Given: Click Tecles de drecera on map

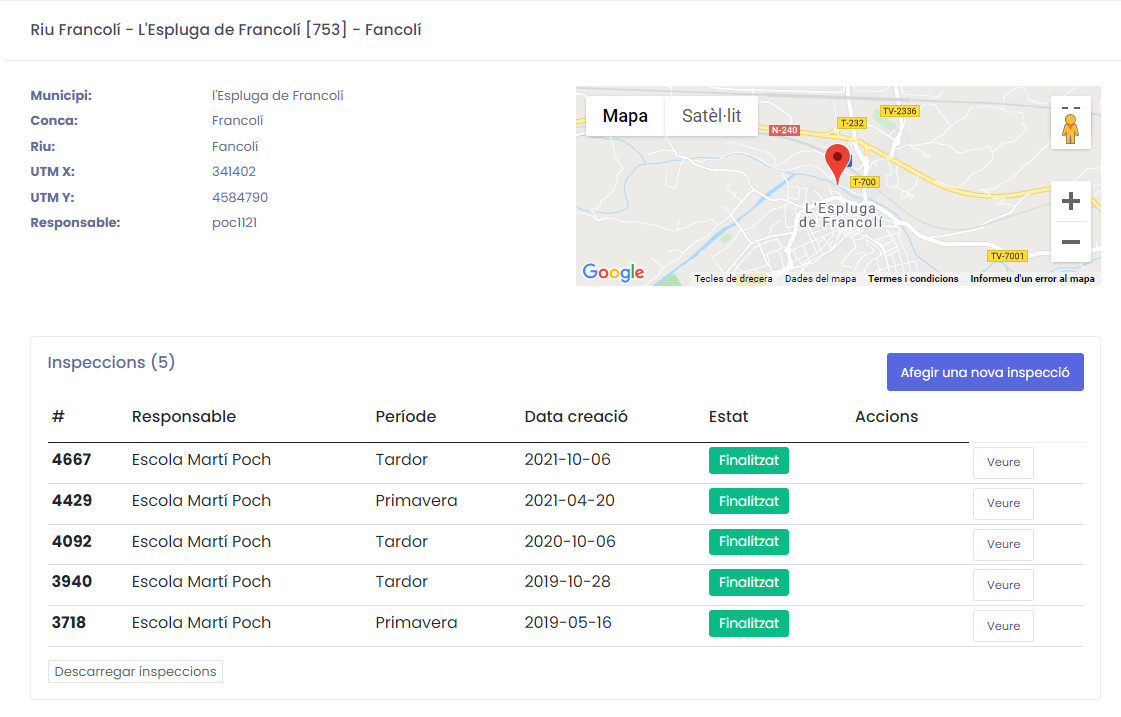Looking at the screenshot, I should (x=733, y=279).
